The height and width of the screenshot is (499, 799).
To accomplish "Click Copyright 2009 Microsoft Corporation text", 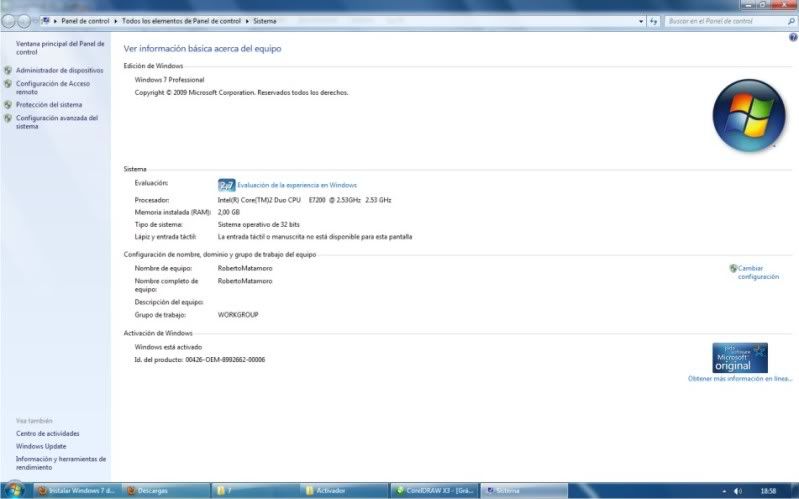I will pos(242,93).
